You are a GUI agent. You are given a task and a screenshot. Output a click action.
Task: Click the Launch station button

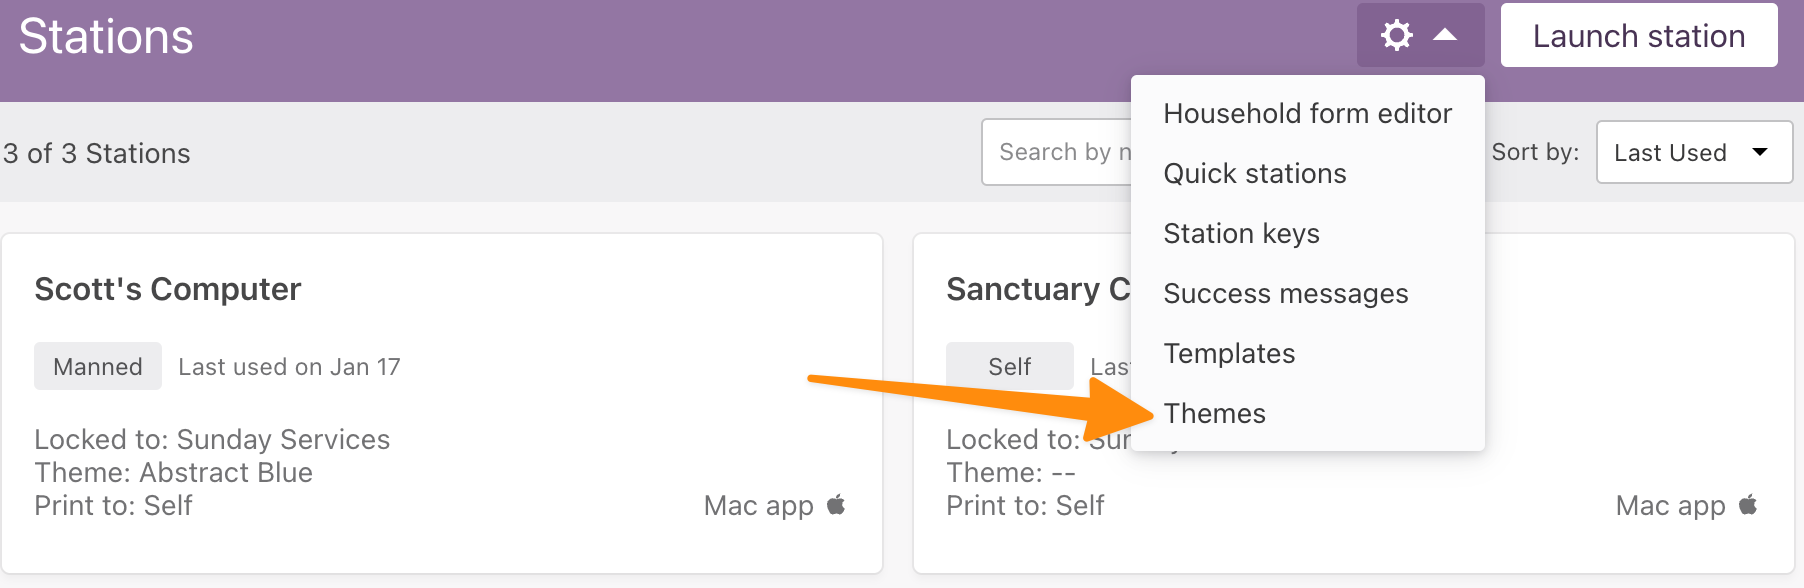1639,36
